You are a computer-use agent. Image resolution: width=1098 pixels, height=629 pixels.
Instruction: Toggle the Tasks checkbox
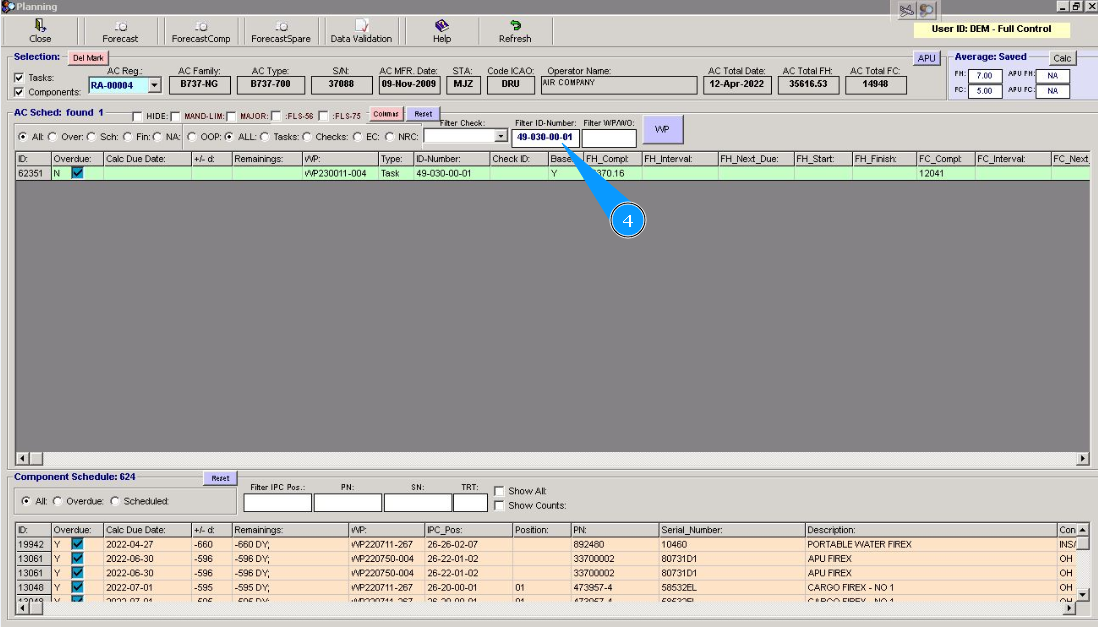pyautogui.click(x=20, y=78)
